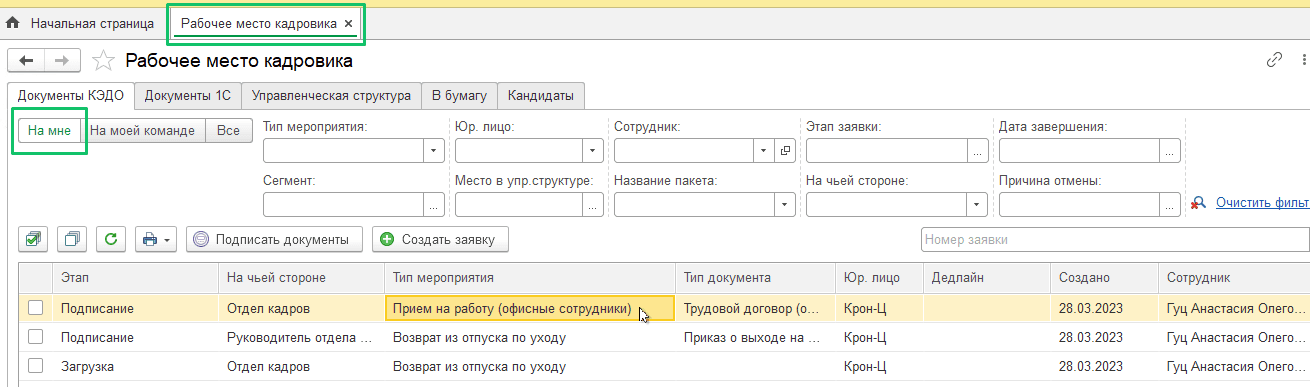This screenshot has width=1310, height=387.
Task: Open the Сотрудник selection icon button
Action: click(x=784, y=150)
